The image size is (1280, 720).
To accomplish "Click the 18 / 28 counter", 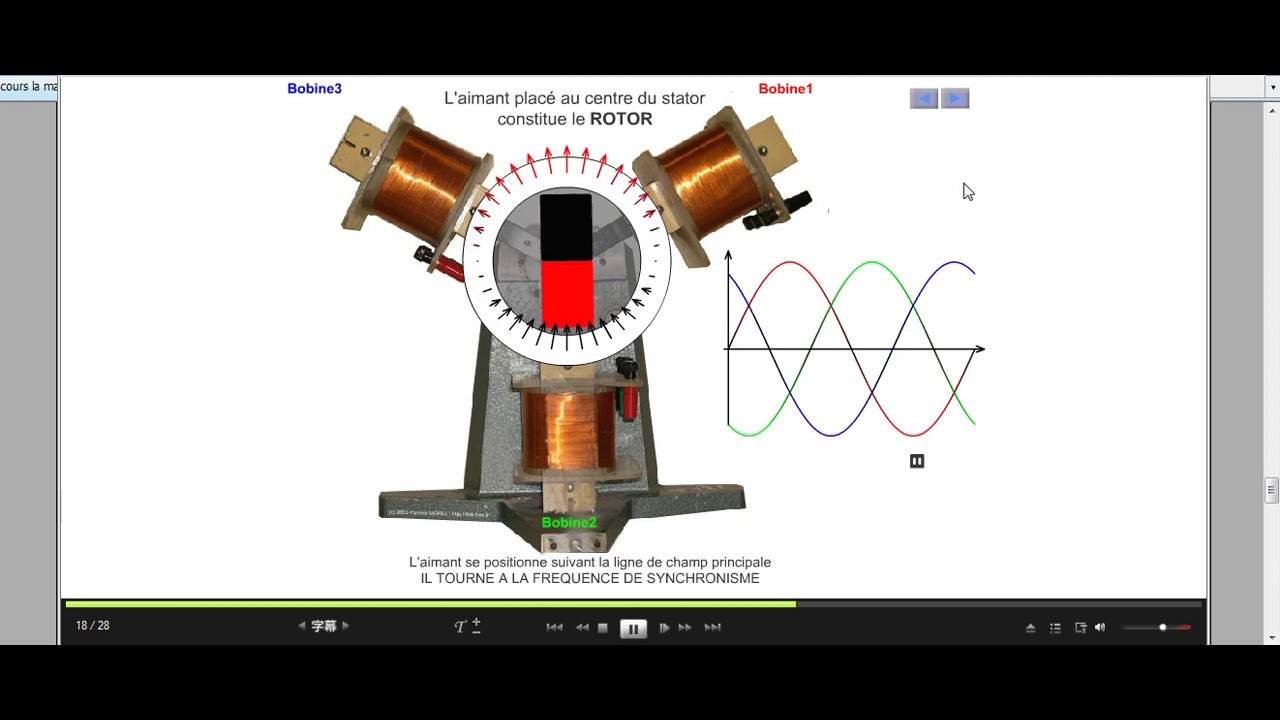I will click(92, 626).
